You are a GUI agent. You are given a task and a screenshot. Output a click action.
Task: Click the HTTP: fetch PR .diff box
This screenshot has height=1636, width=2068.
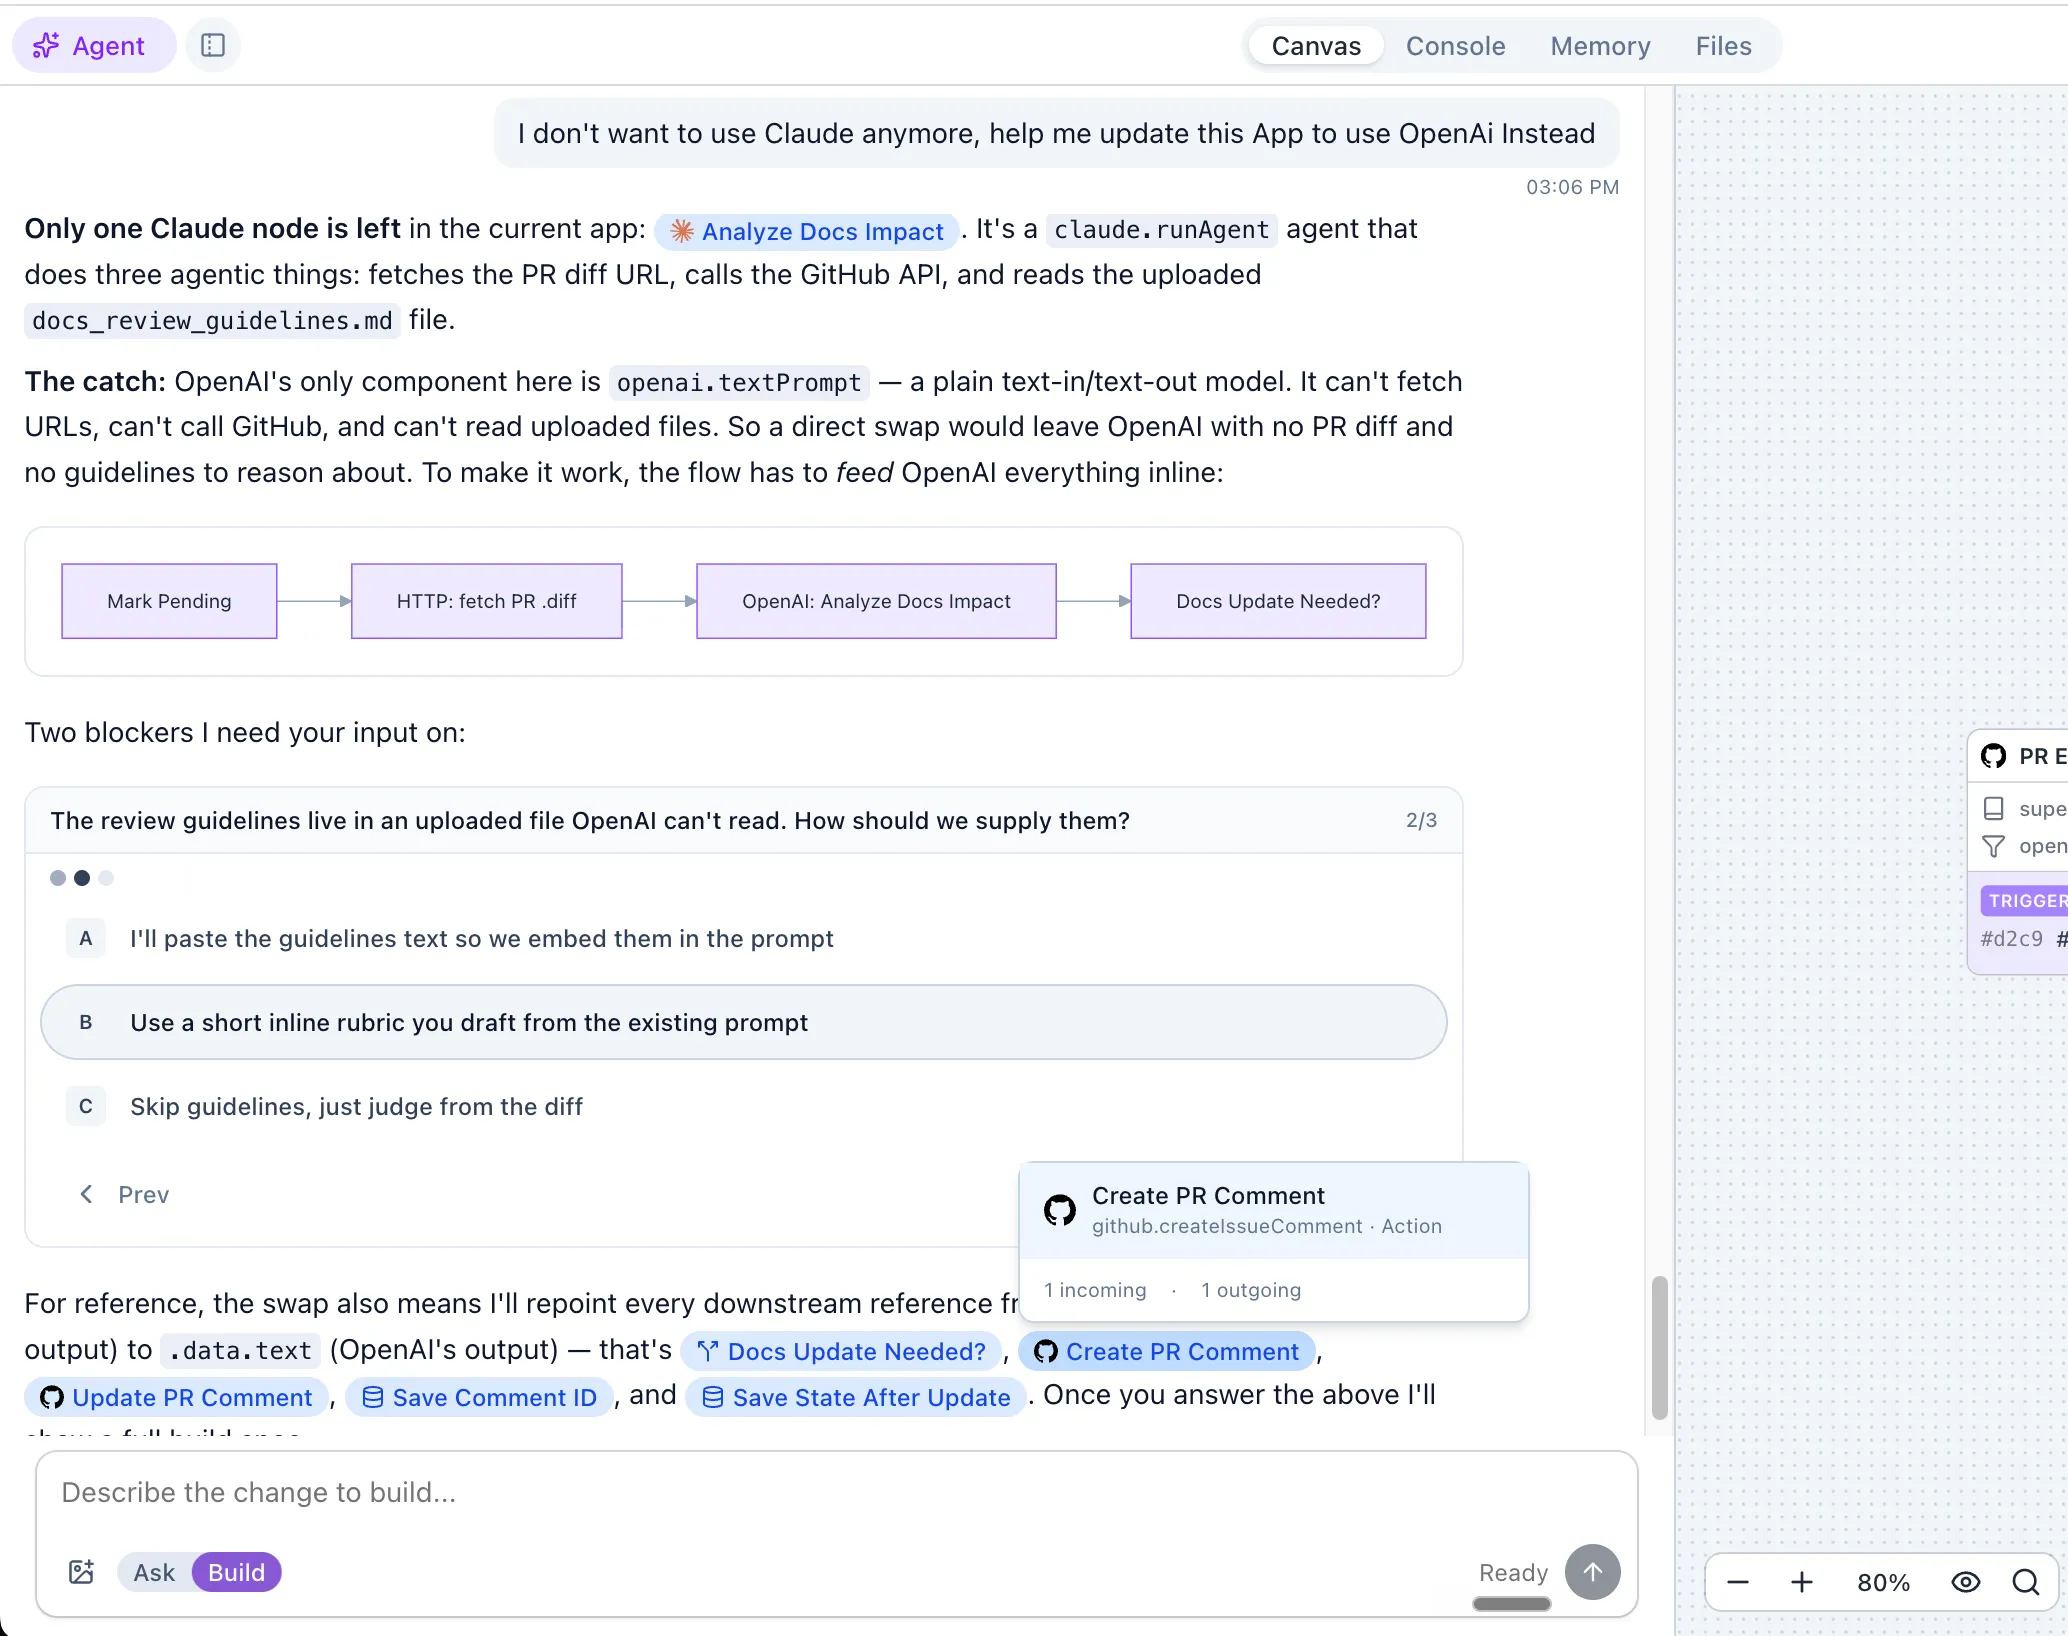point(487,601)
